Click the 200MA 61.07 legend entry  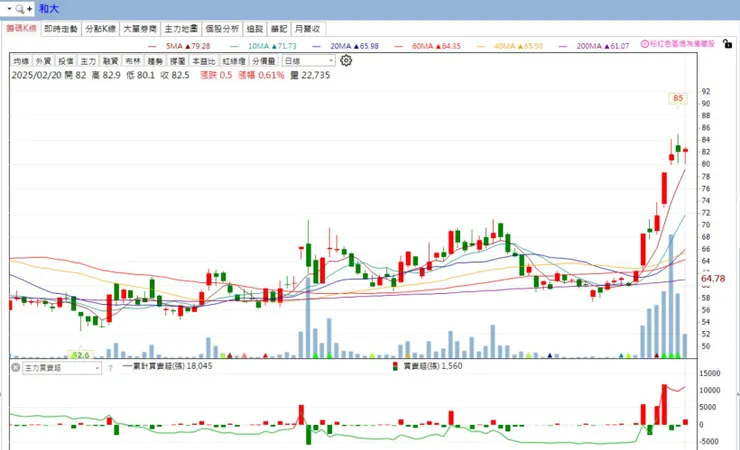click(603, 46)
